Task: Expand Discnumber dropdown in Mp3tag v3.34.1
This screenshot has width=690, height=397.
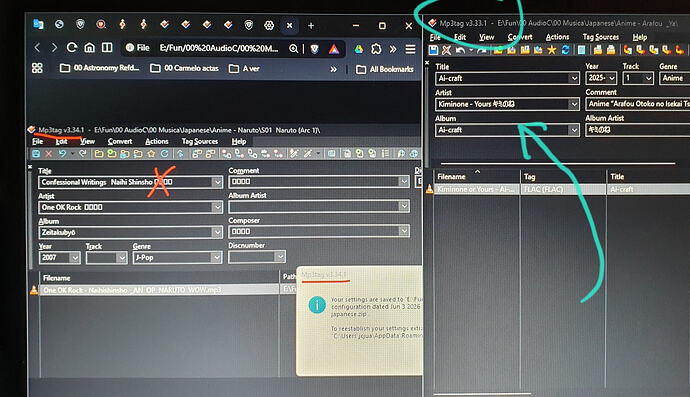Action: (280, 257)
